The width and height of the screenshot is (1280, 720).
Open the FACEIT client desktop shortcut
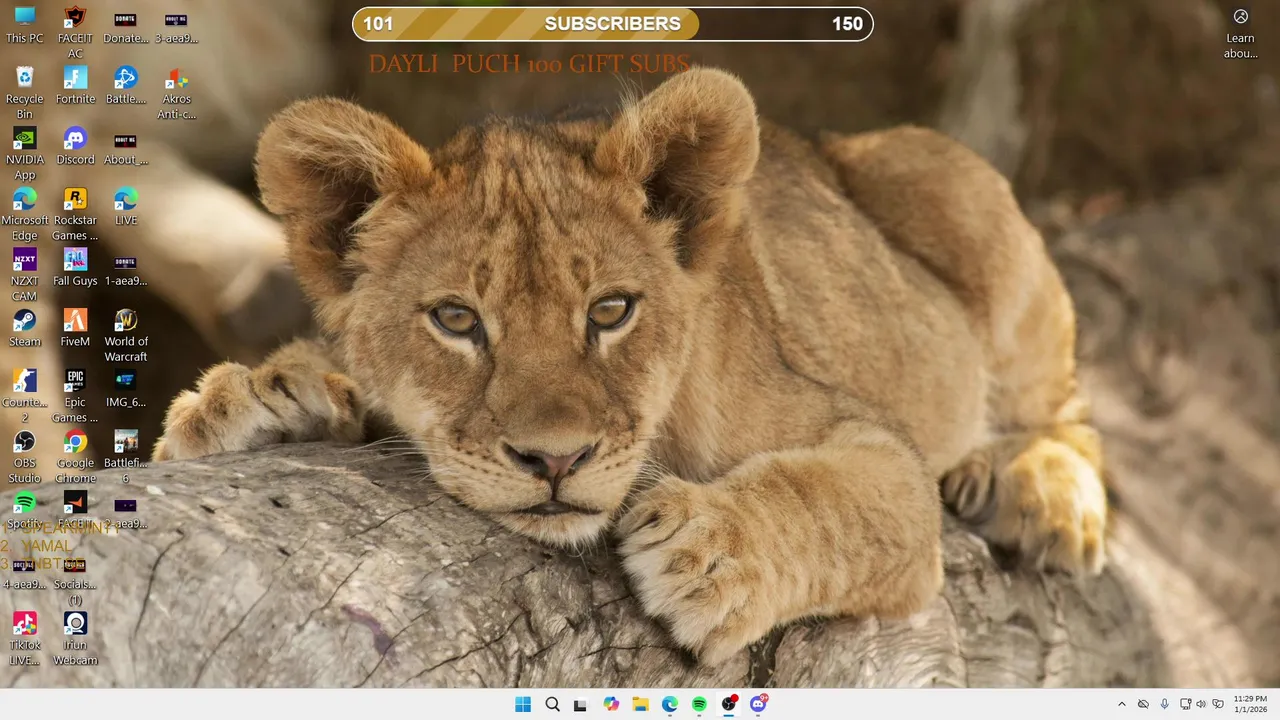click(x=75, y=511)
